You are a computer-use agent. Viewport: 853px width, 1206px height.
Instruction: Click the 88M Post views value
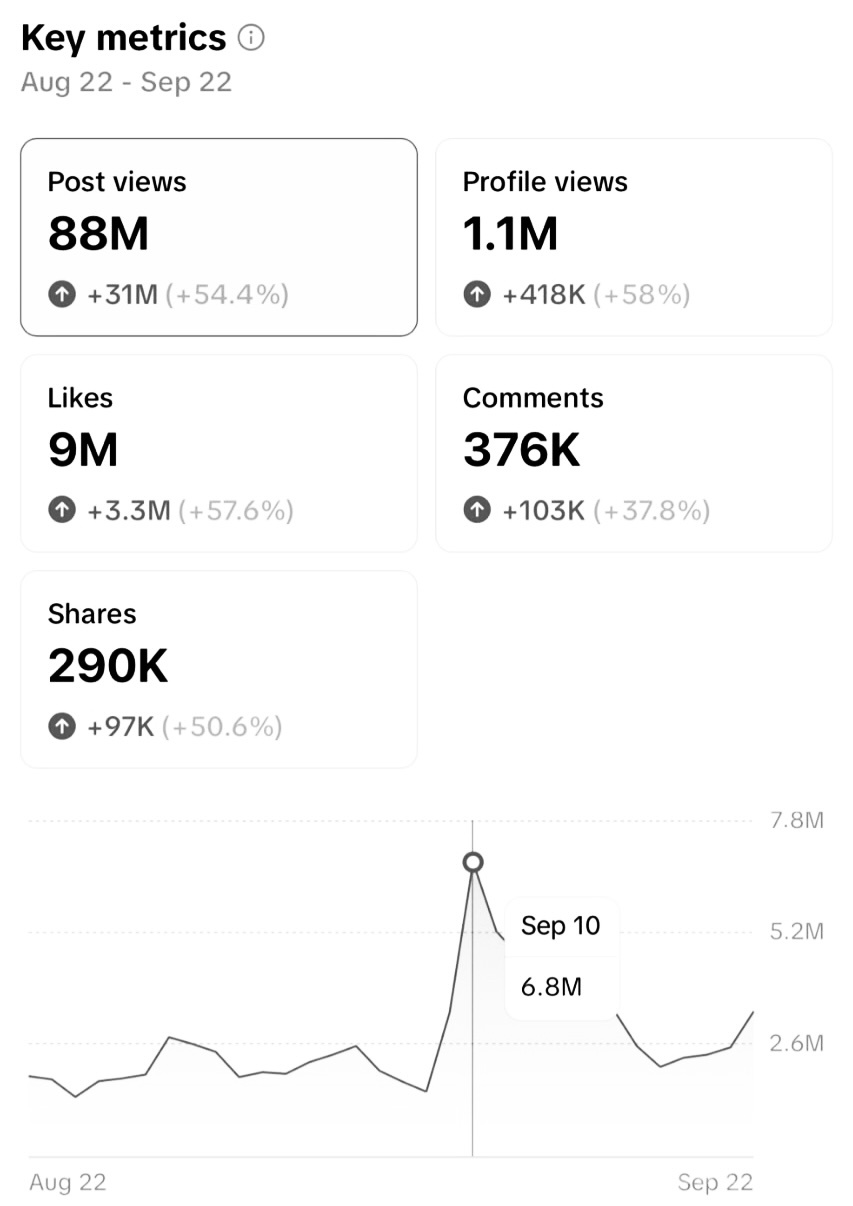tap(100, 234)
